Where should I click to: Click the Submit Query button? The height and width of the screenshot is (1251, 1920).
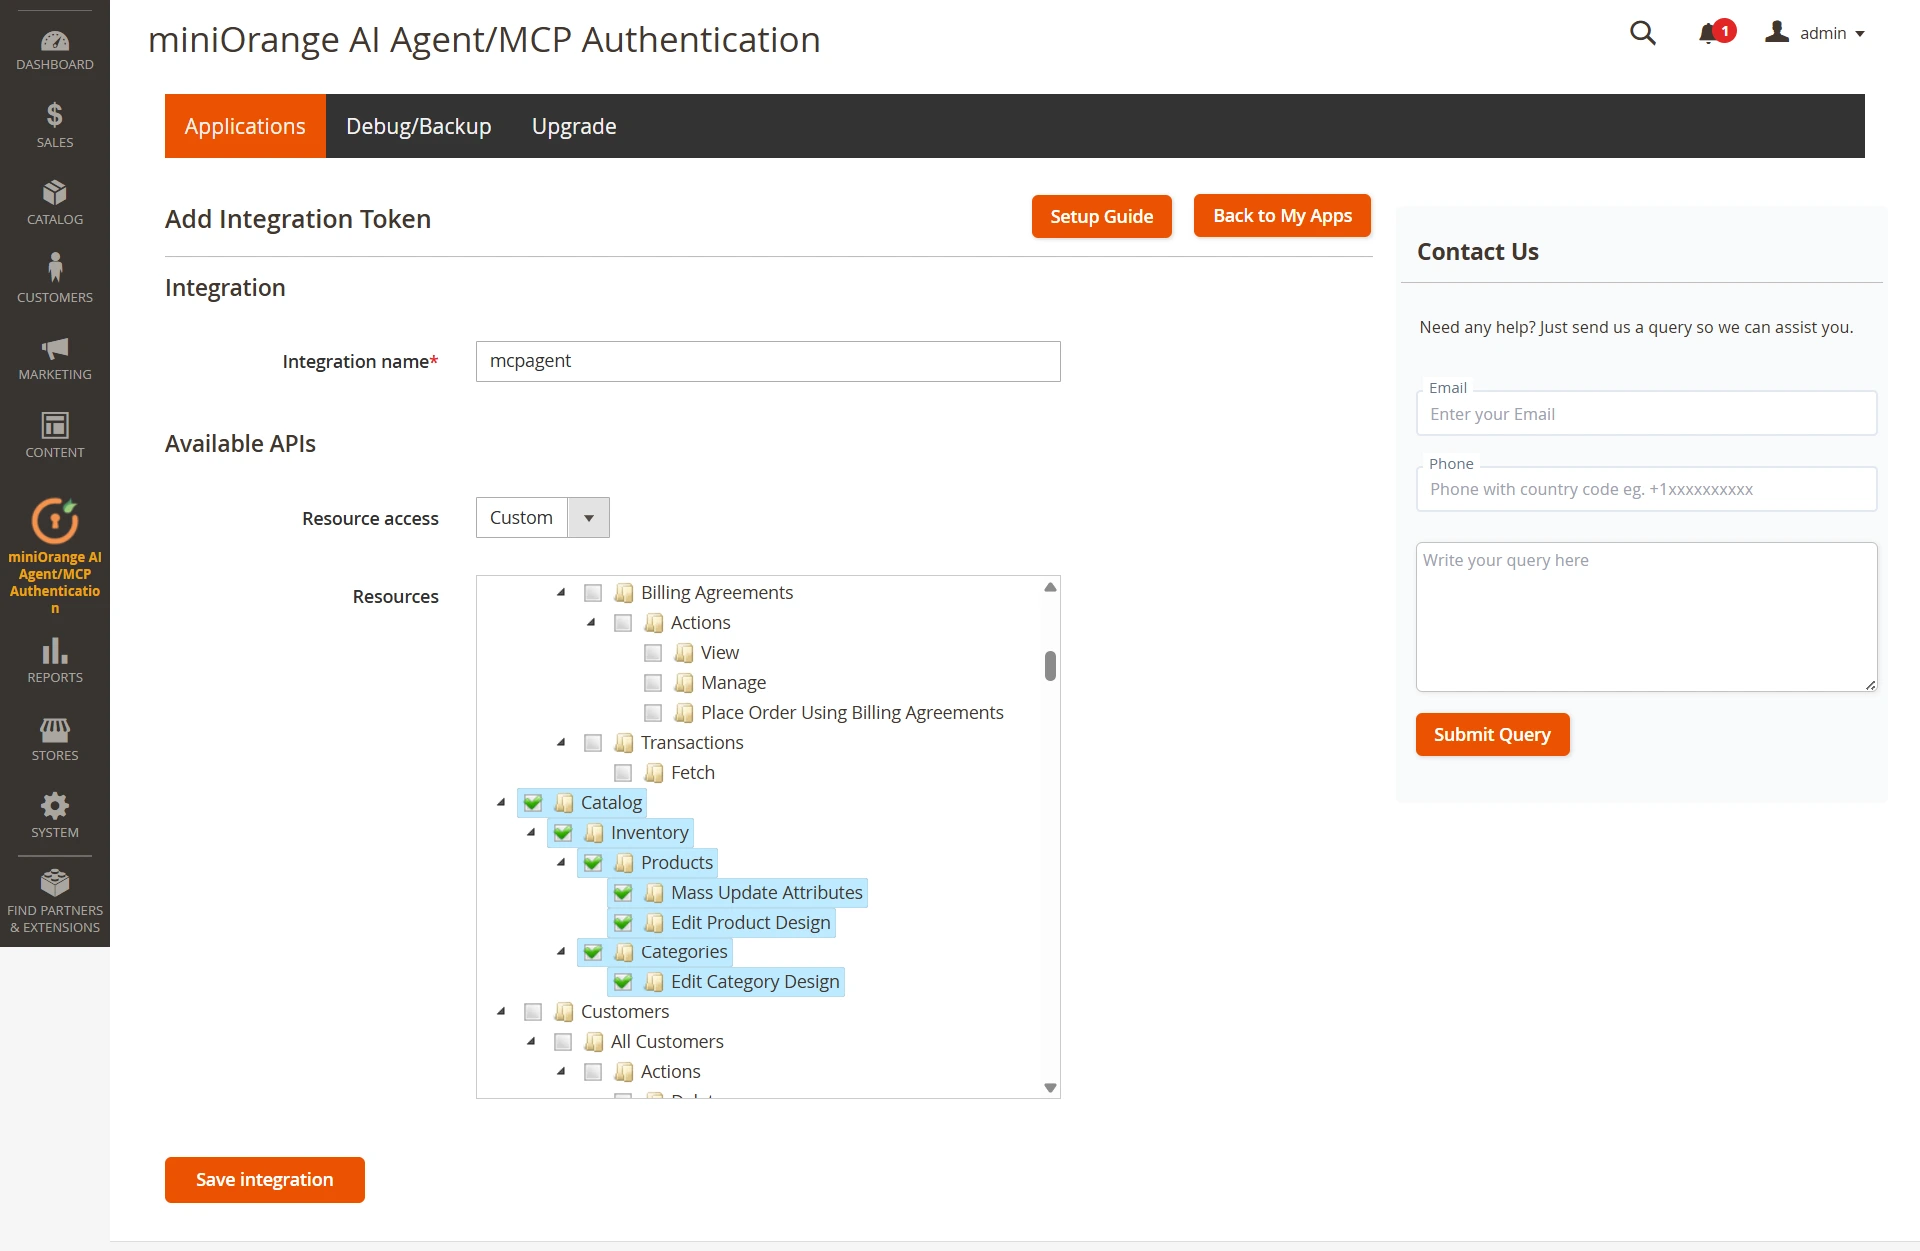[1492, 734]
